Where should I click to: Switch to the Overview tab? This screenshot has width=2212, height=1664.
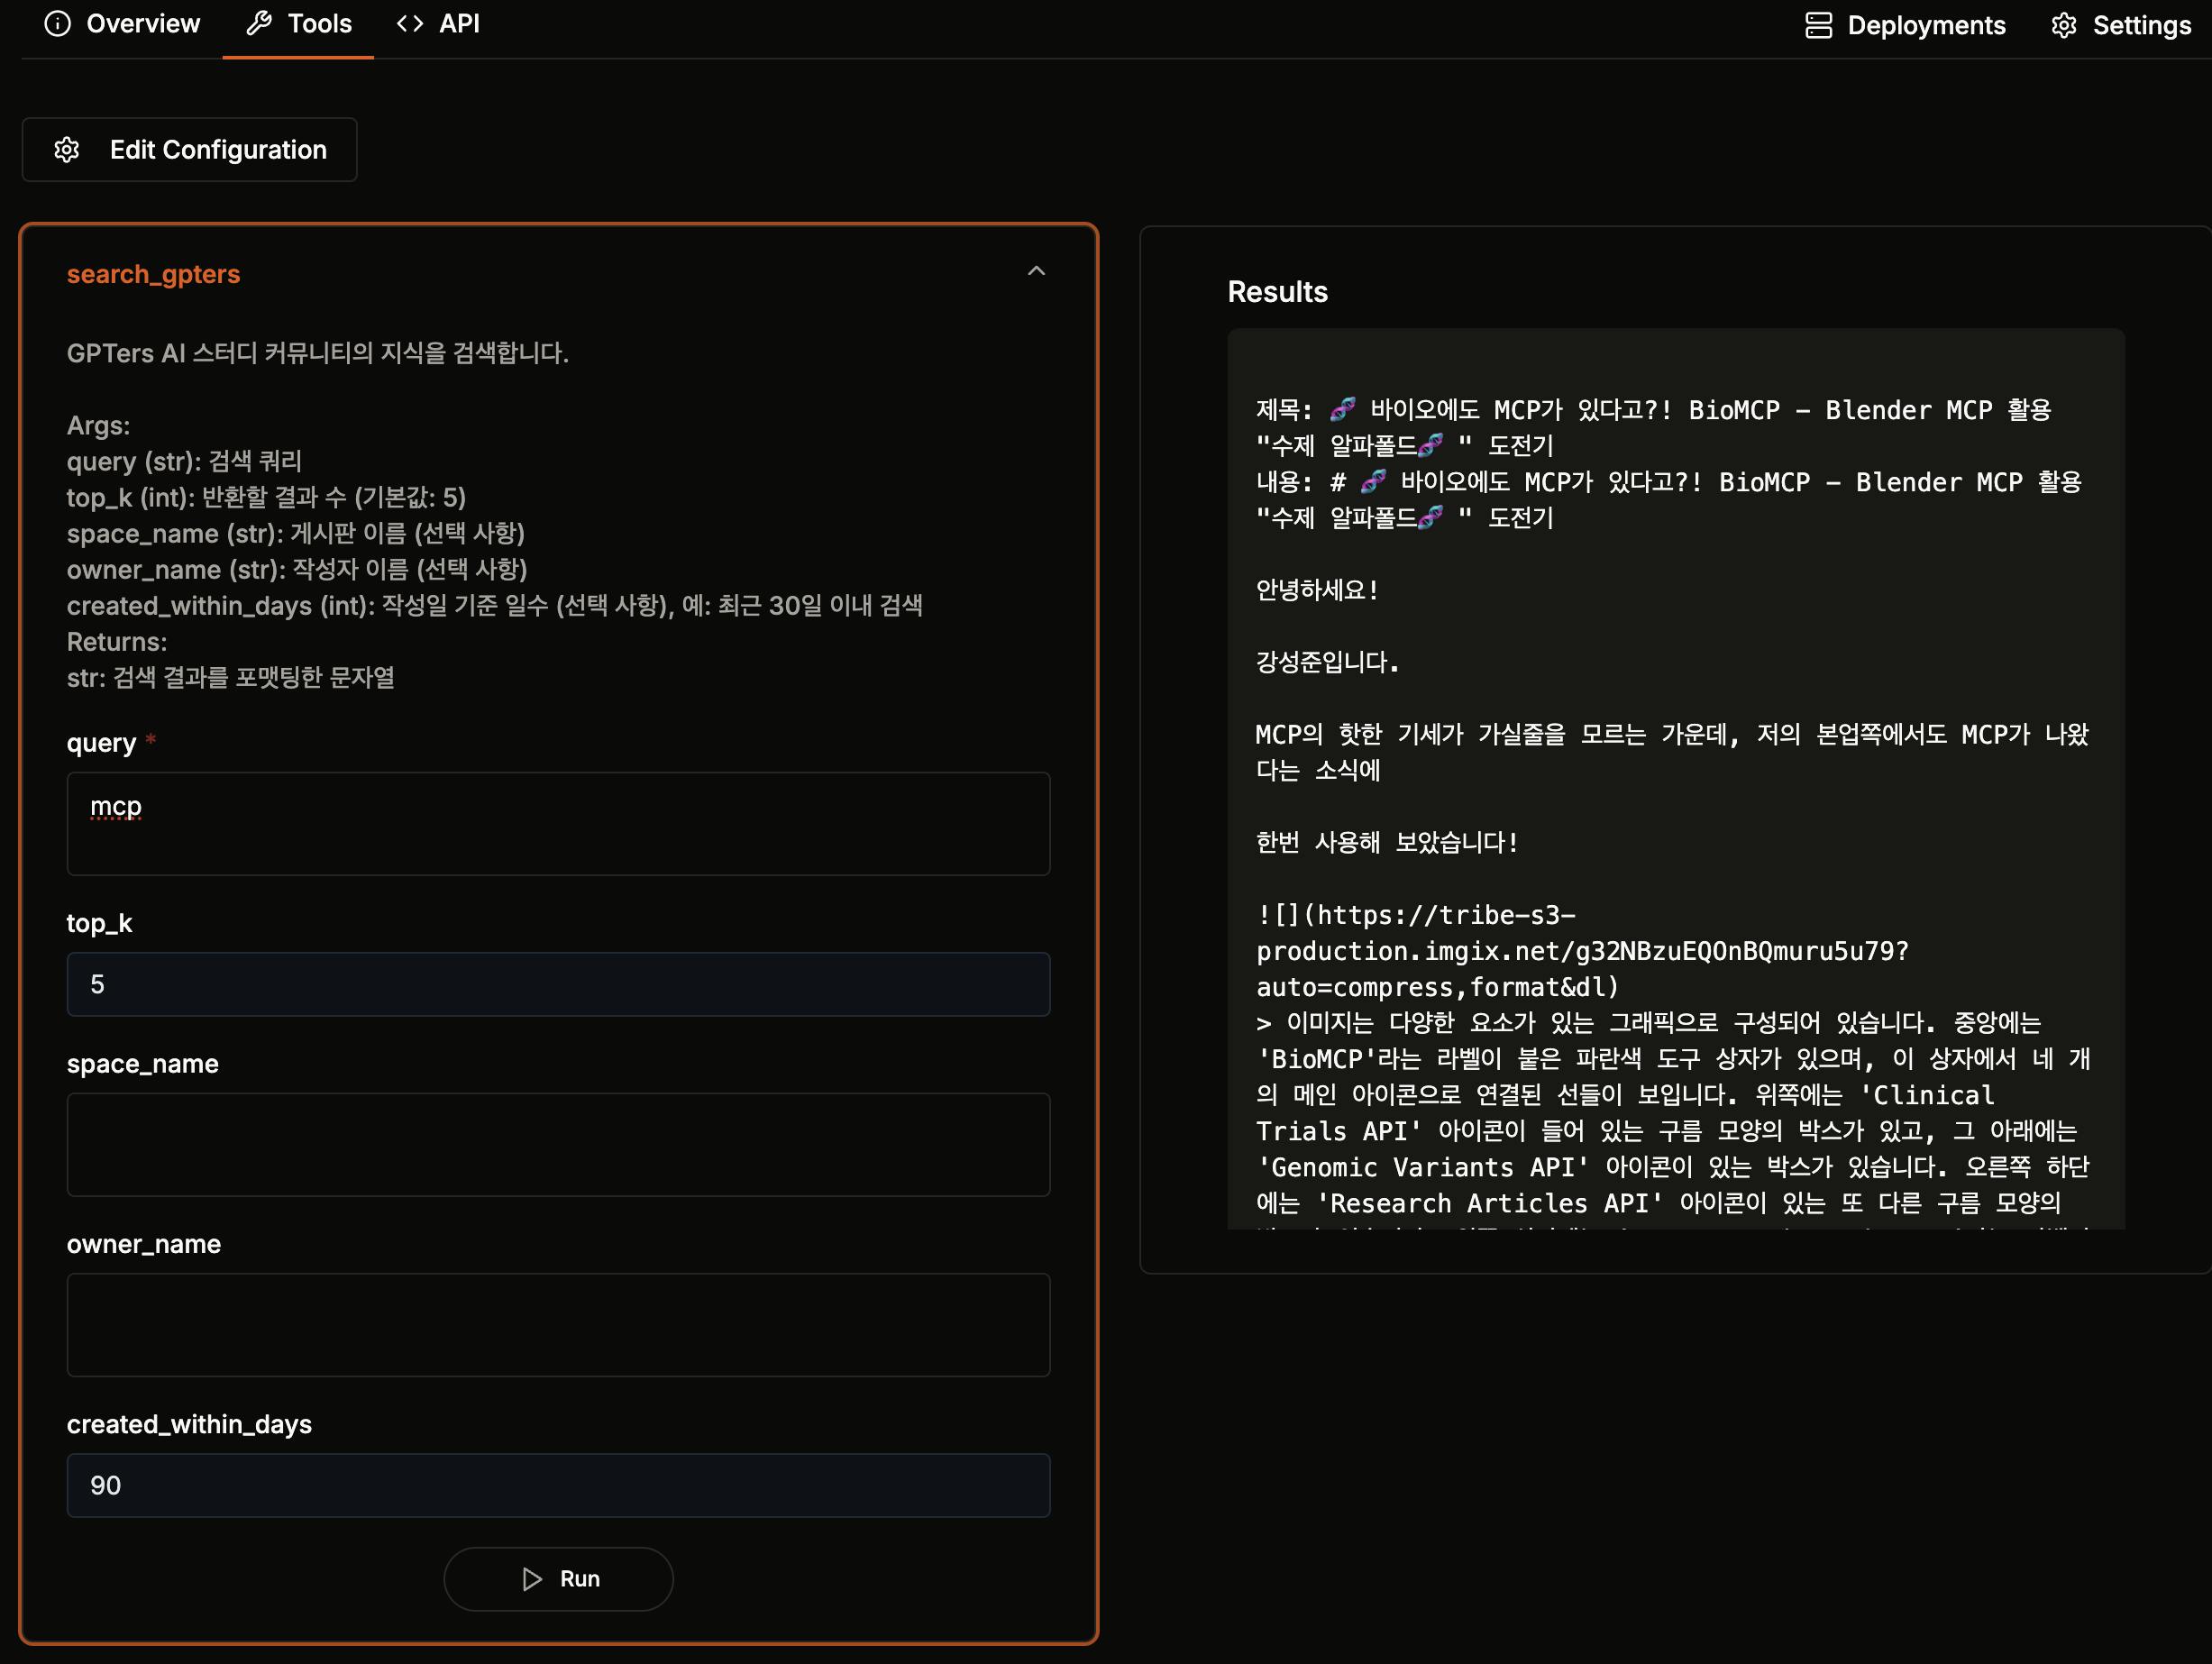[142, 24]
